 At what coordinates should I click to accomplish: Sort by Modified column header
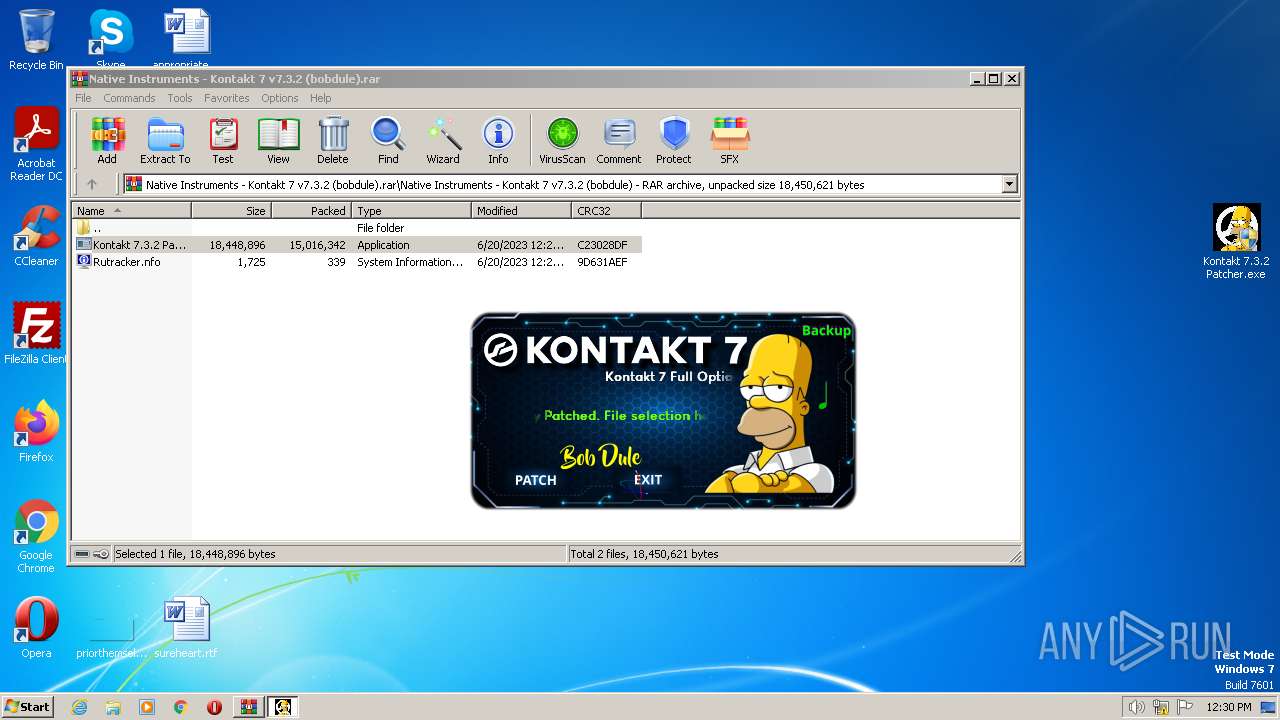[x=521, y=210]
